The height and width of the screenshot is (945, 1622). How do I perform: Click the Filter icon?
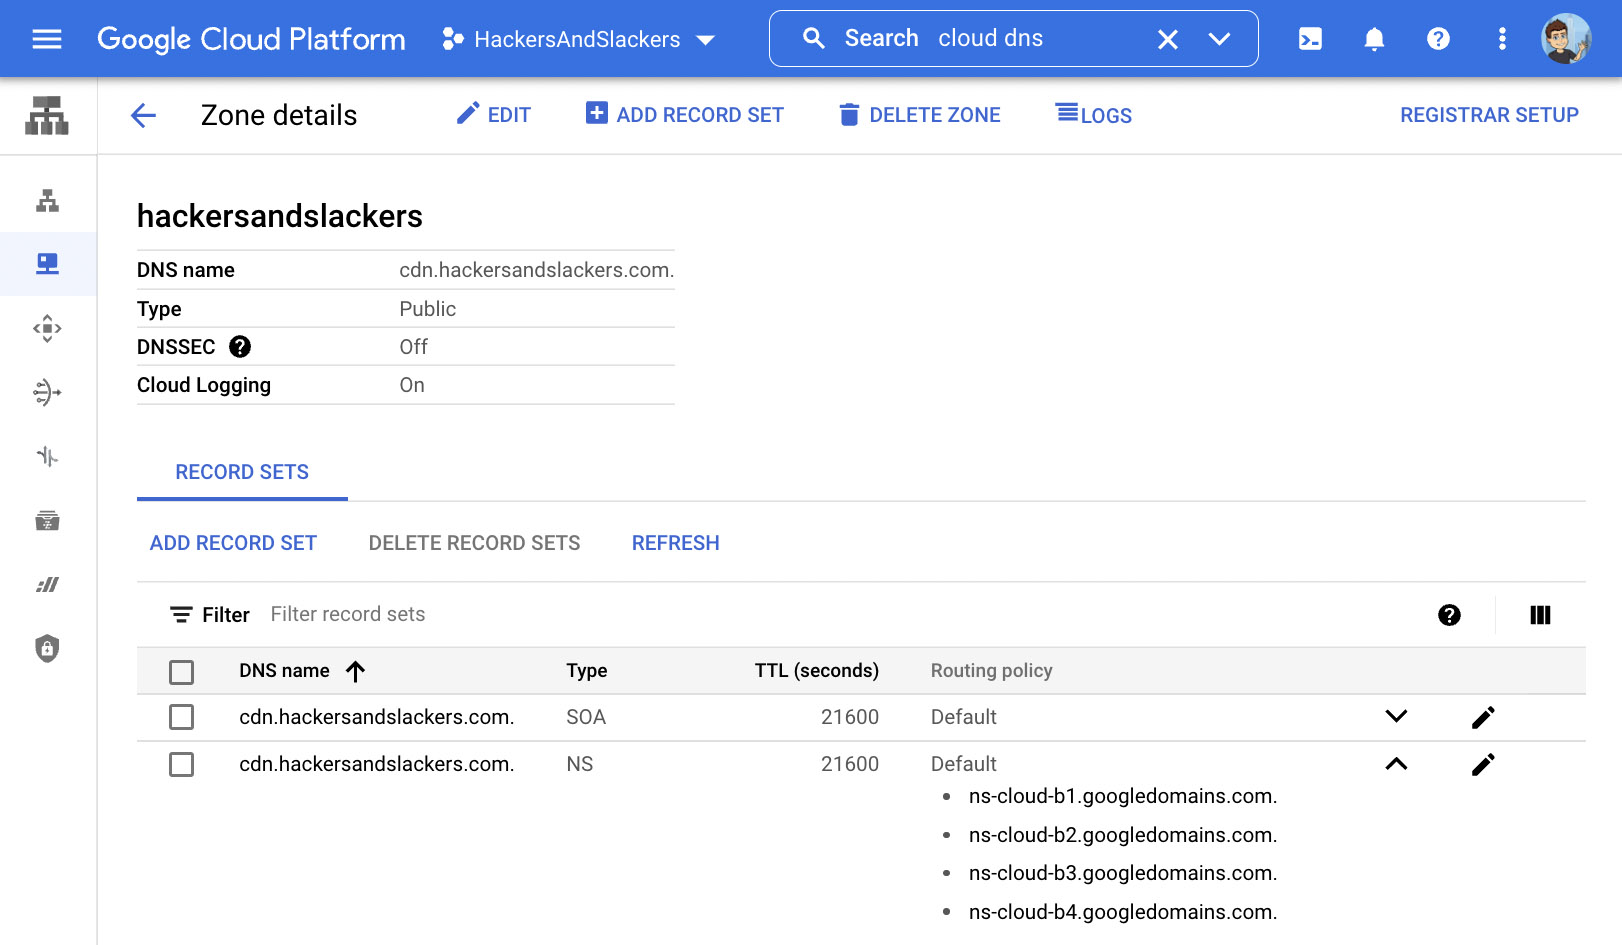coord(181,614)
